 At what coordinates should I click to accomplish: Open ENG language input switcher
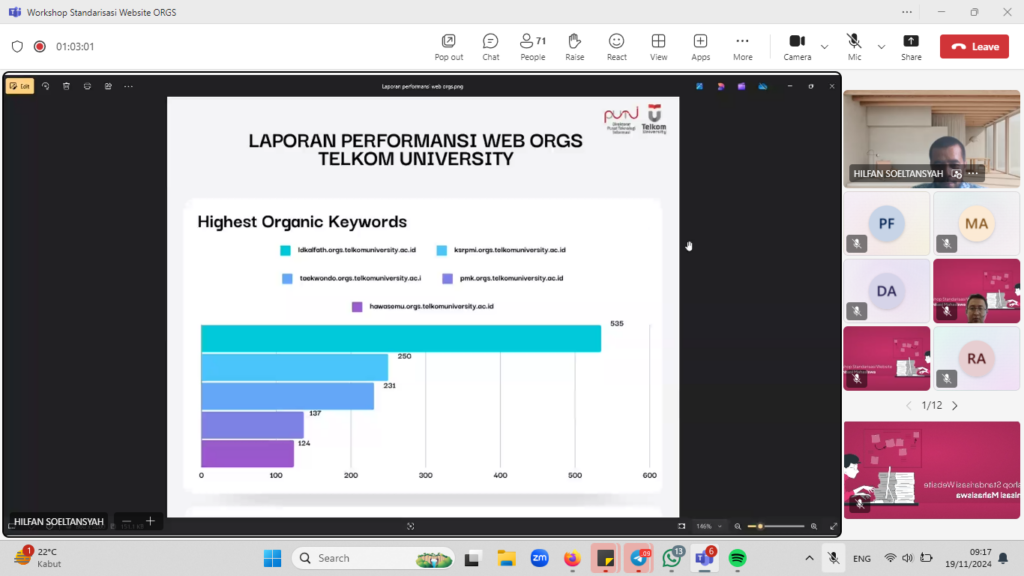(x=861, y=558)
